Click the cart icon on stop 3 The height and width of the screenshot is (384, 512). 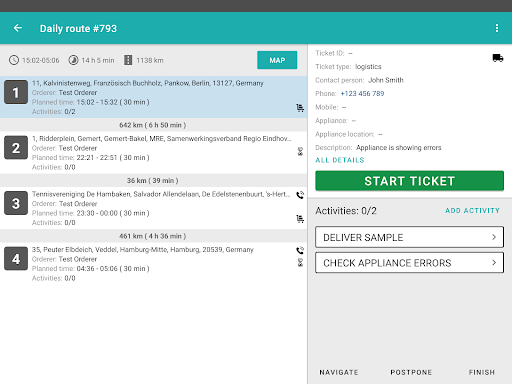coord(300,219)
